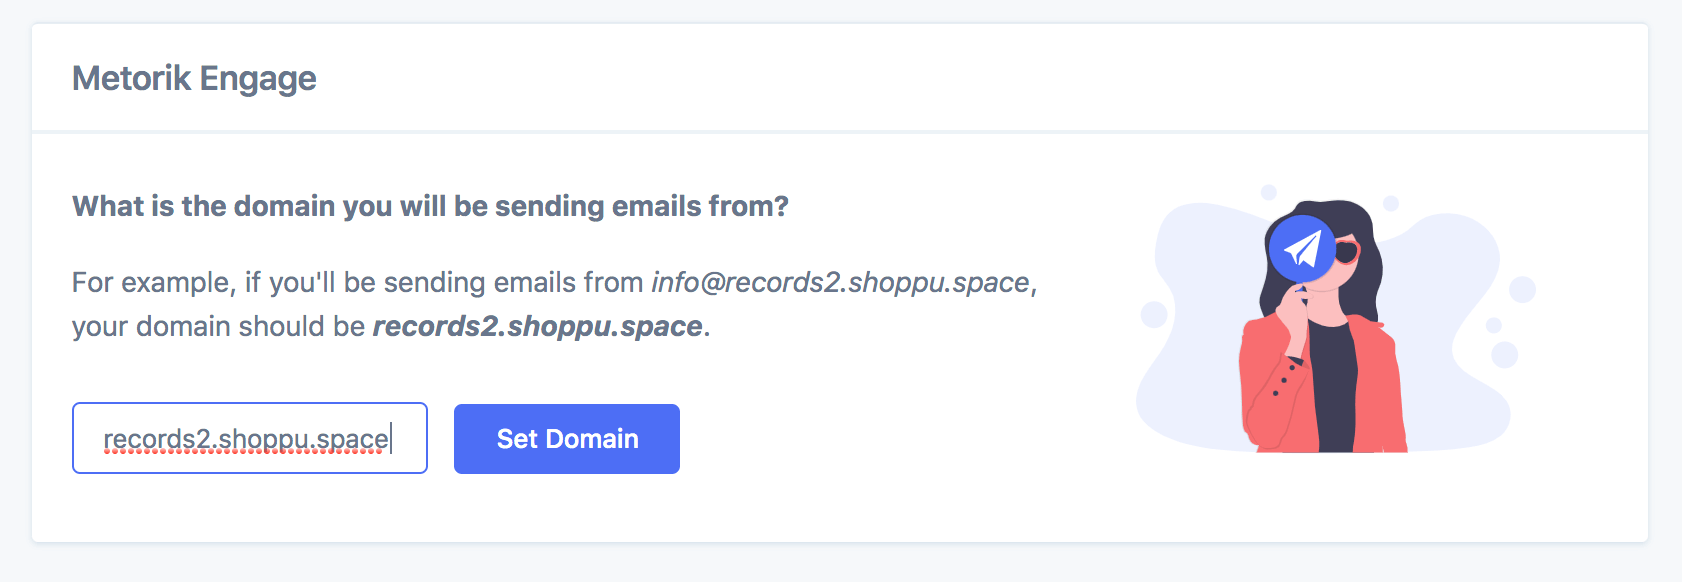Click the sending emails domain question heading
This screenshot has width=1682, height=582.
tap(430, 206)
